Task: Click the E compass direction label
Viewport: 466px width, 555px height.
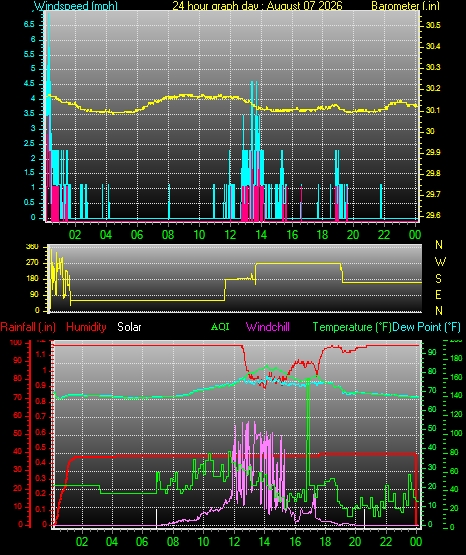Action: 438,294
